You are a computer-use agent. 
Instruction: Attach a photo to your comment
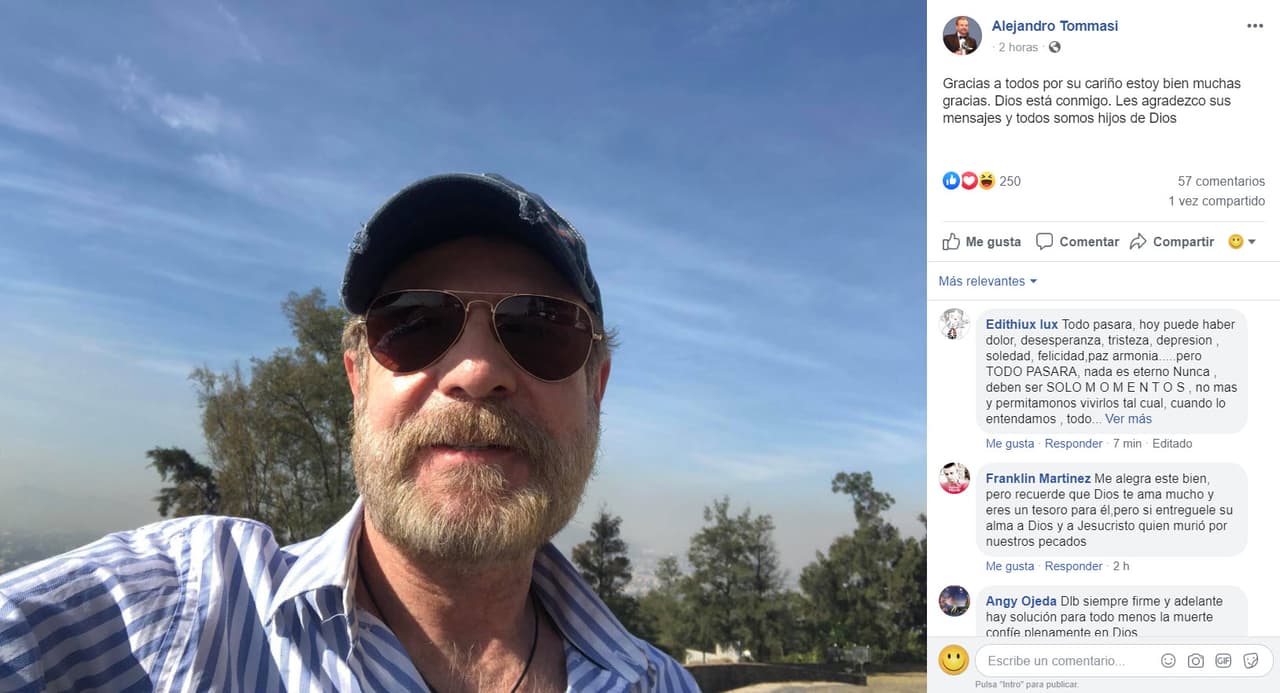pyautogui.click(x=1196, y=661)
